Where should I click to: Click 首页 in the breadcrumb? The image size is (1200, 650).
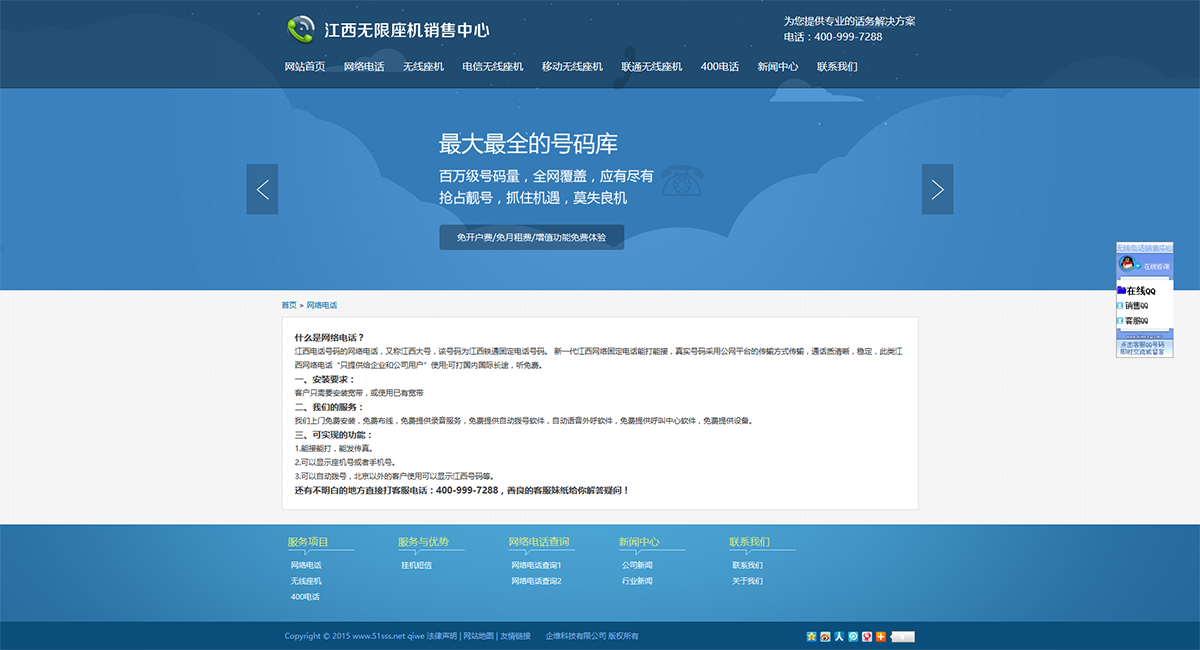coord(288,305)
